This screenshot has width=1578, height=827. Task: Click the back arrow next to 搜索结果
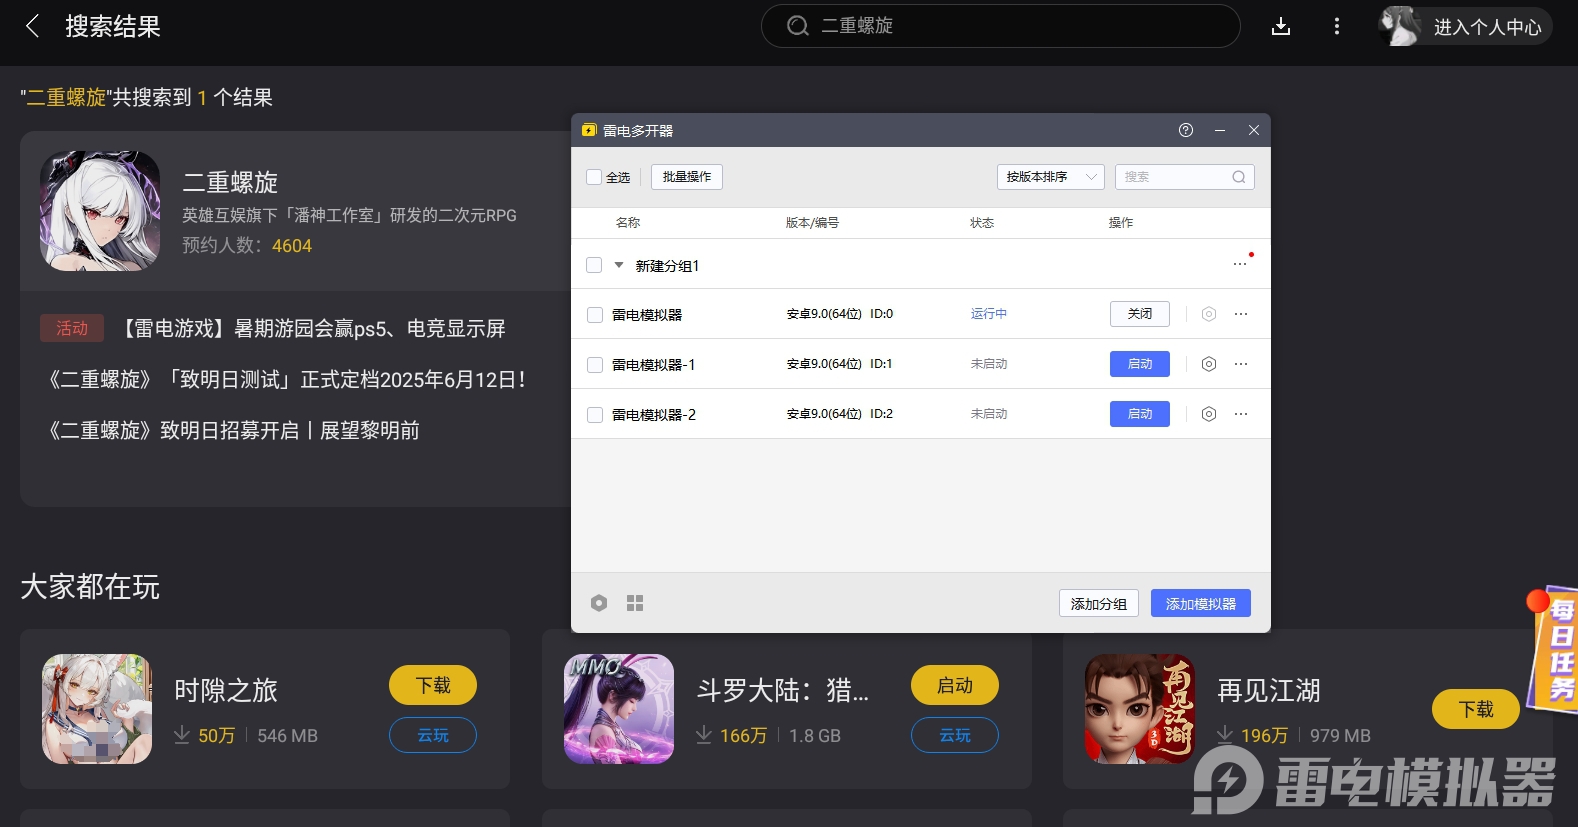pyautogui.click(x=33, y=26)
